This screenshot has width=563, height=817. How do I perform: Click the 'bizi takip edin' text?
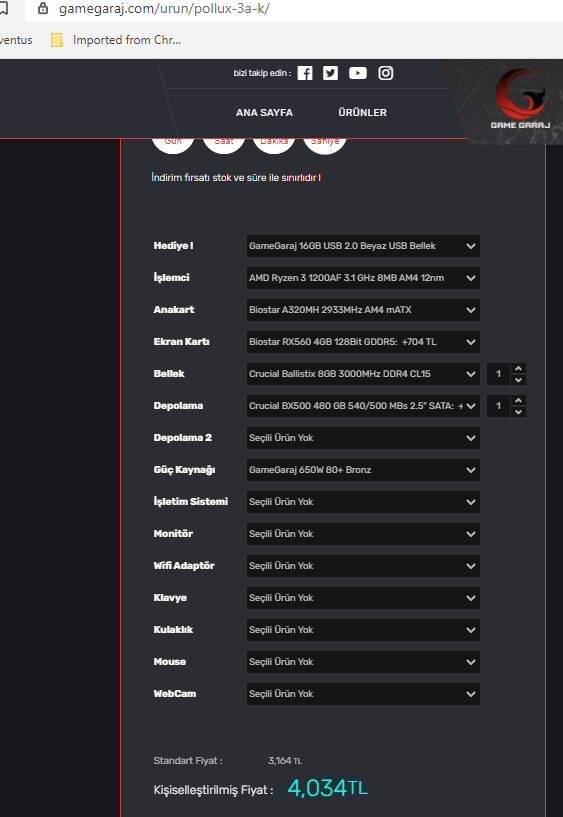[262, 73]
